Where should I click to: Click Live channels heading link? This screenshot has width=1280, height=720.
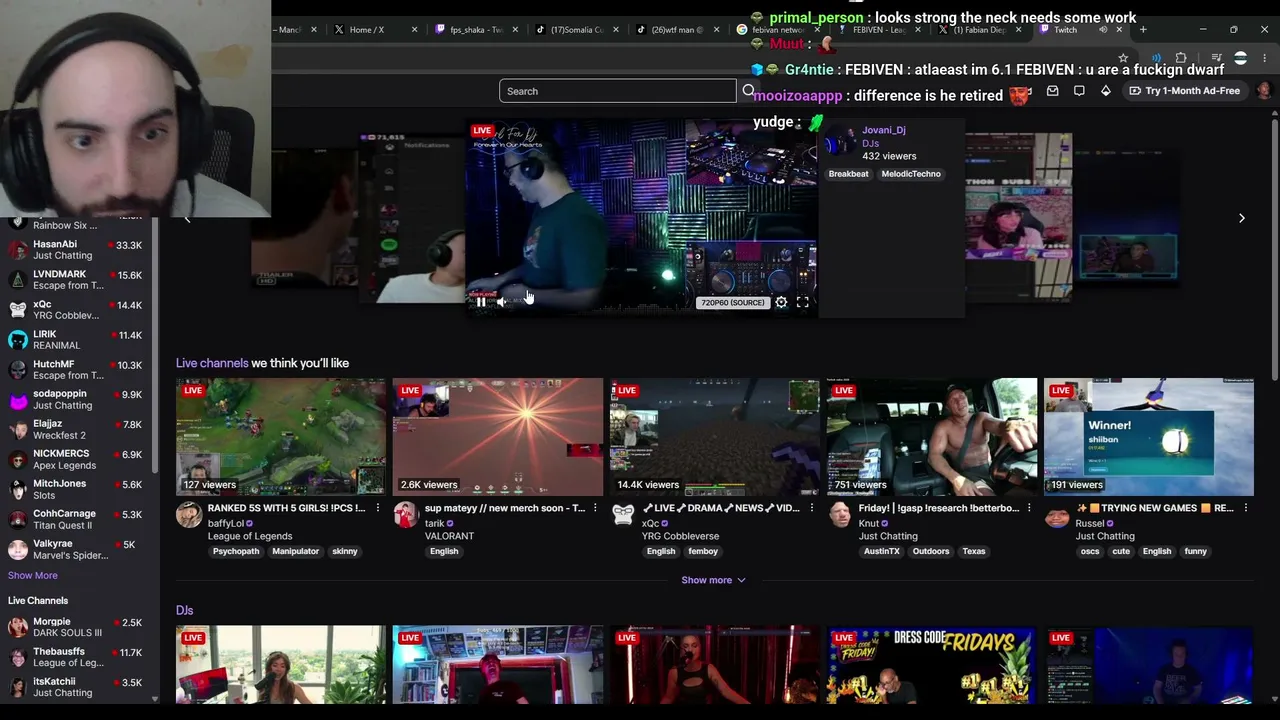(x=212, y=363)
